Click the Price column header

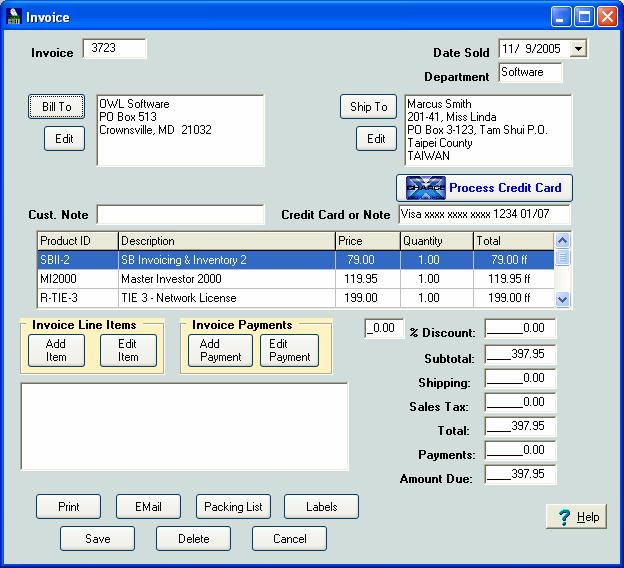click(x=368, y=241)
